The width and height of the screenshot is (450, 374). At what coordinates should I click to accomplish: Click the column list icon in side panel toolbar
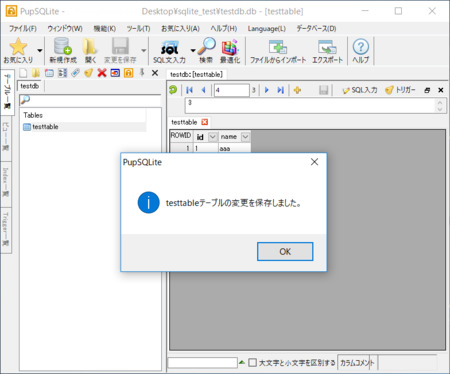click(62, 73)
